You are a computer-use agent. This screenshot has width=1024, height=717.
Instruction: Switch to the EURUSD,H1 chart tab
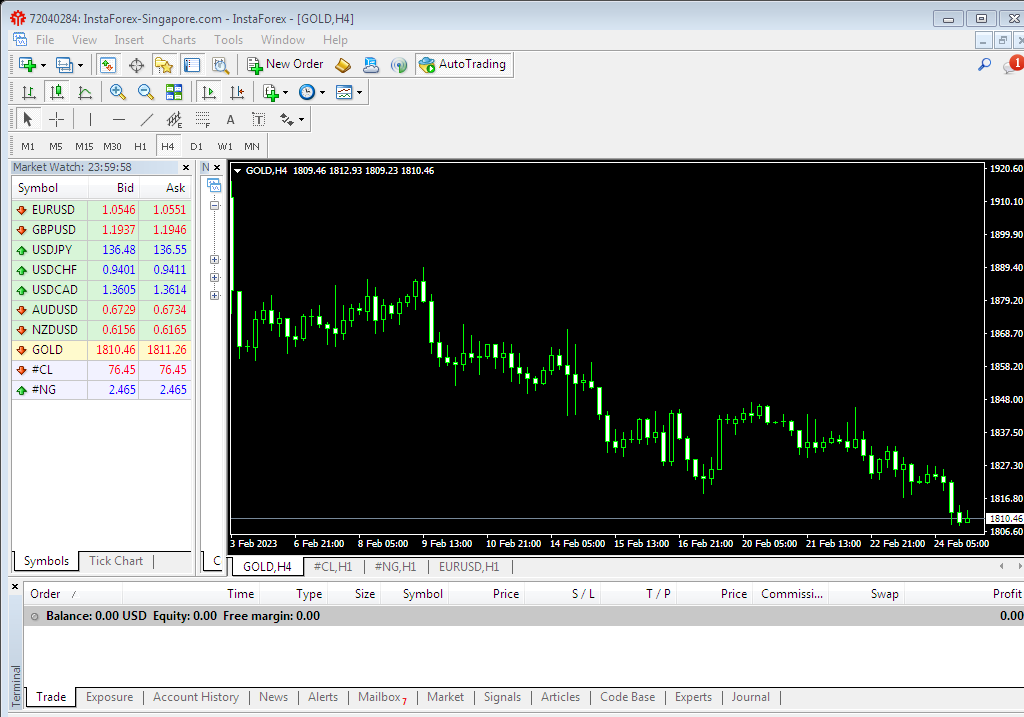click(469, 567)
